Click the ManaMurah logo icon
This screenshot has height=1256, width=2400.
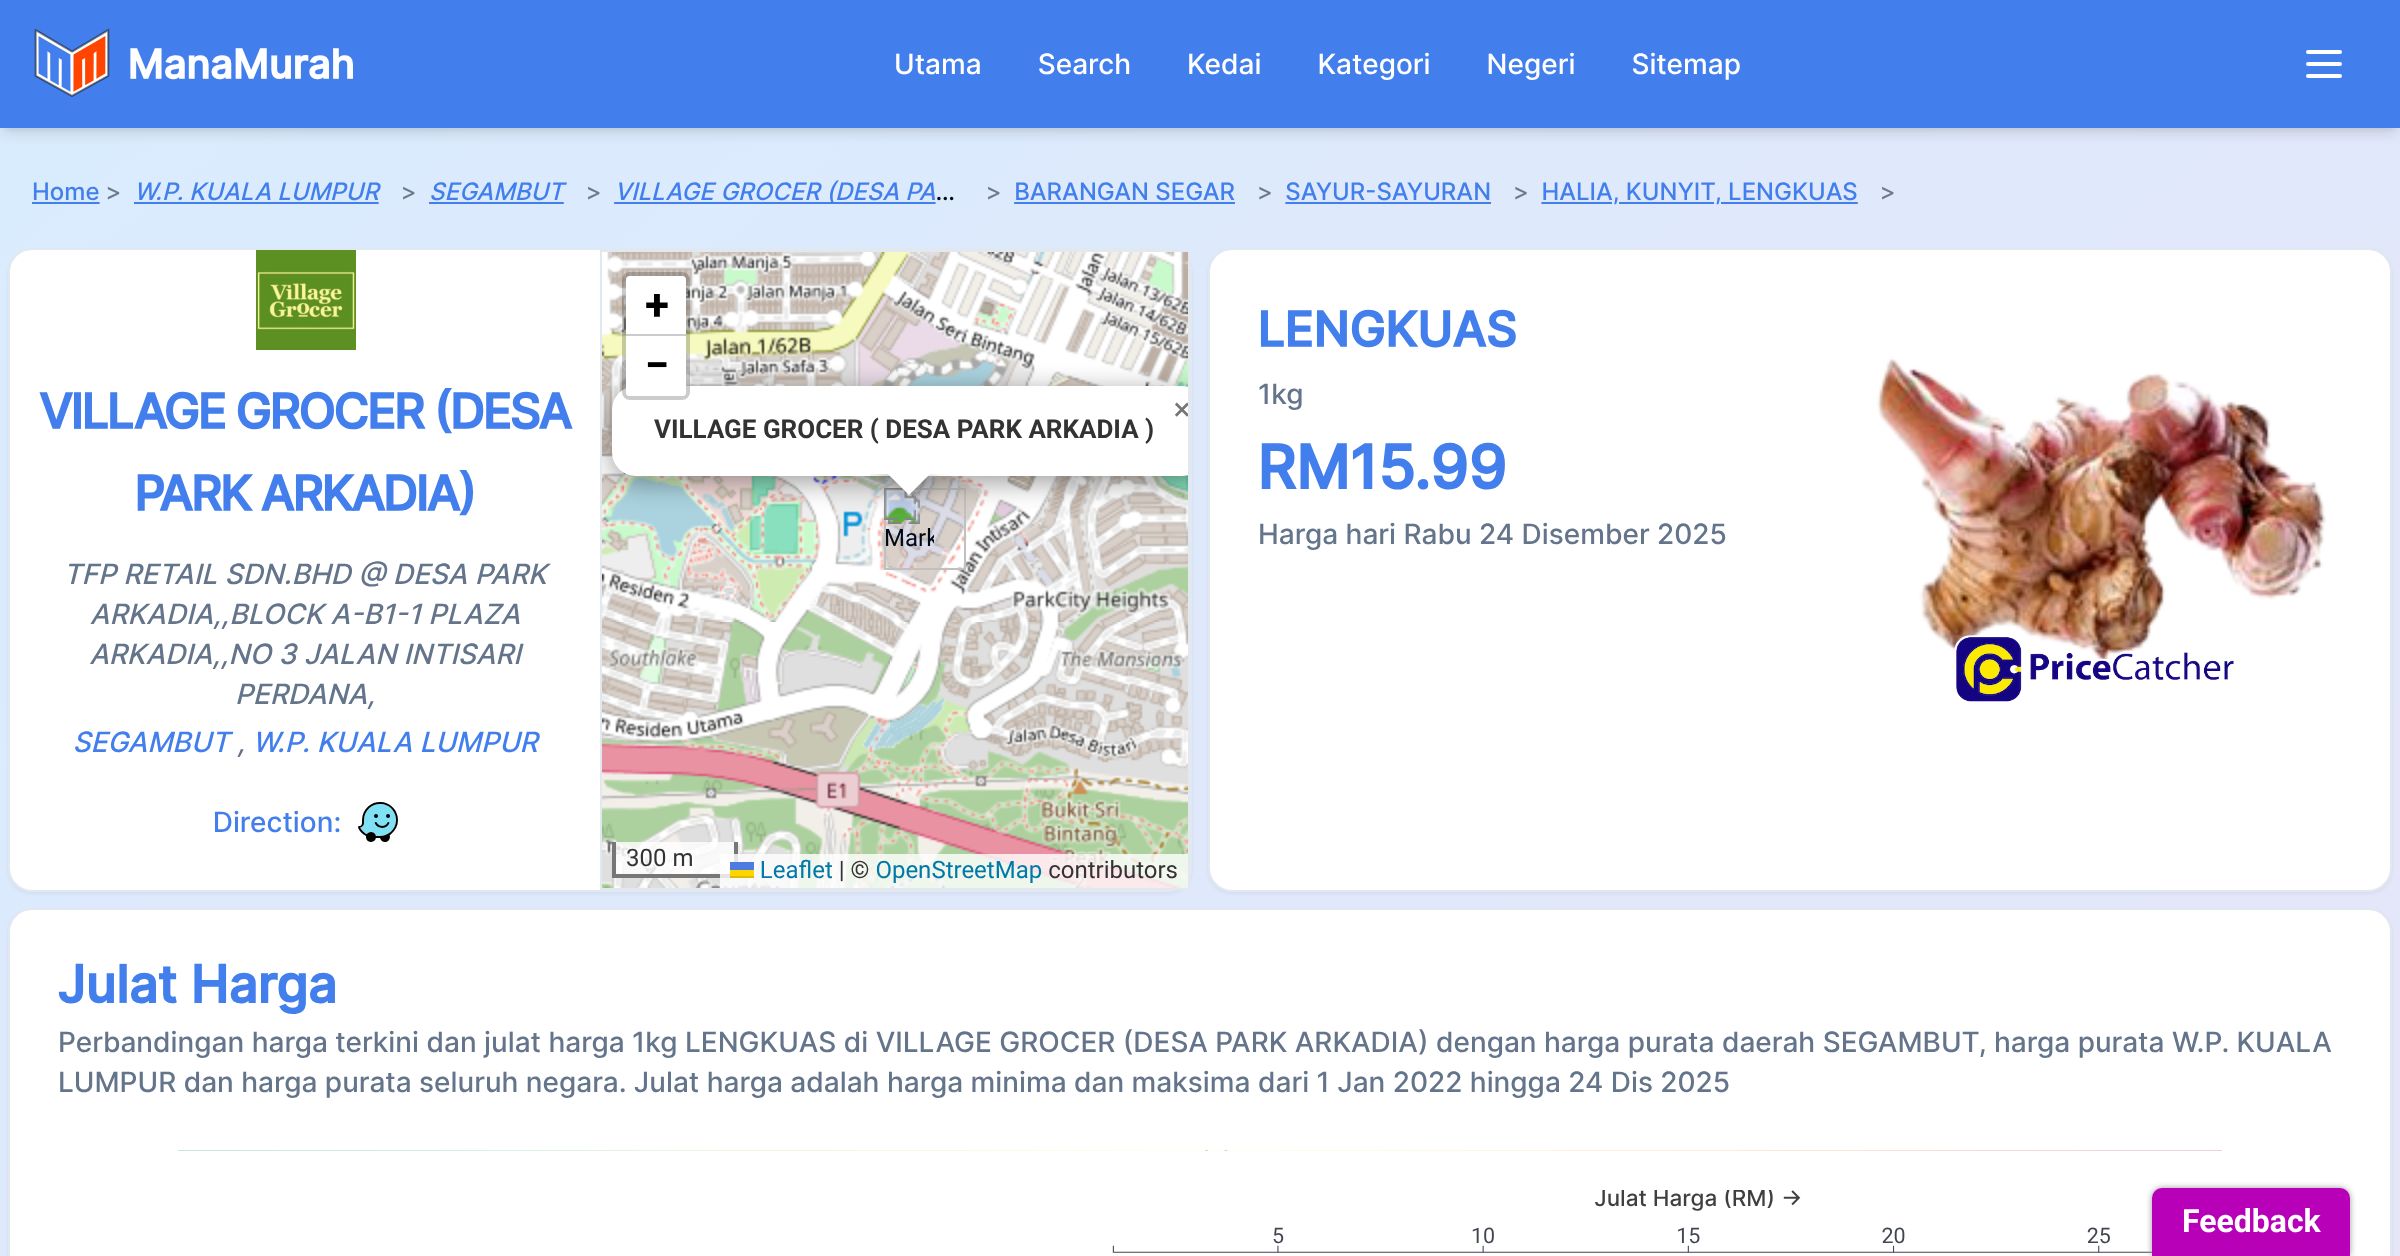[x=71, y=63]
